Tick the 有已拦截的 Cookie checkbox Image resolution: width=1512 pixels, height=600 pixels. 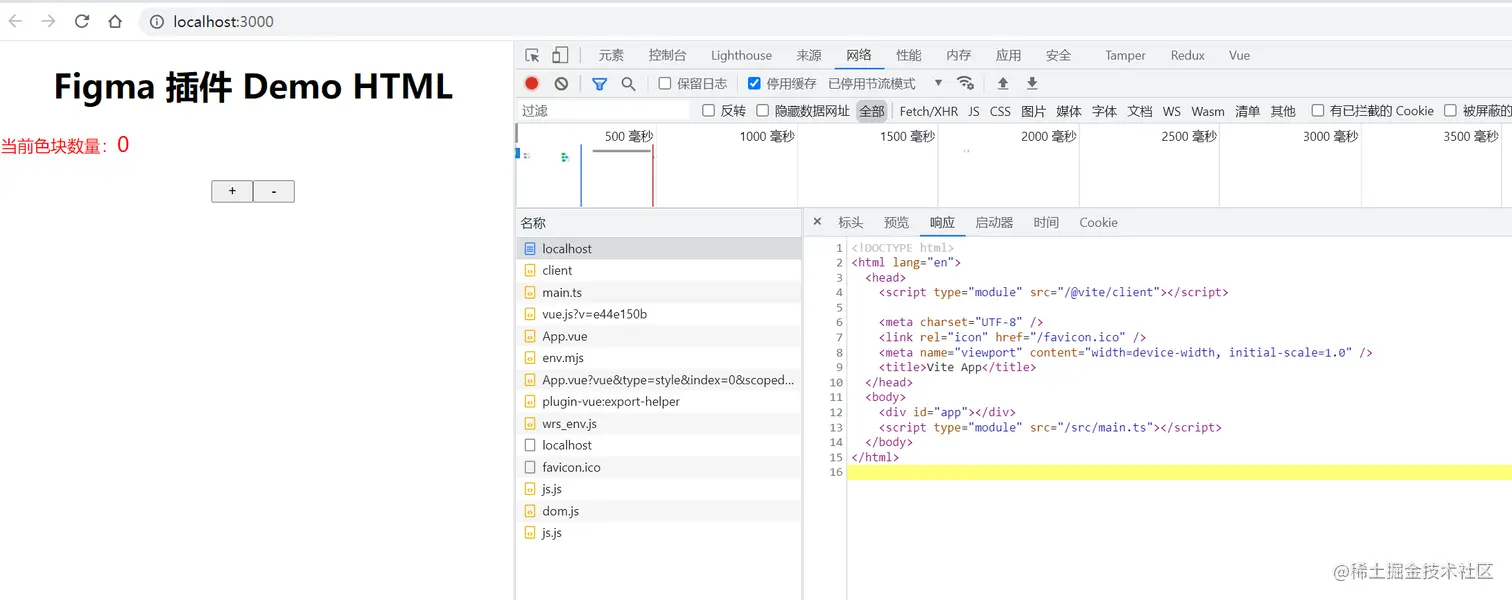tap(1318, 110)
